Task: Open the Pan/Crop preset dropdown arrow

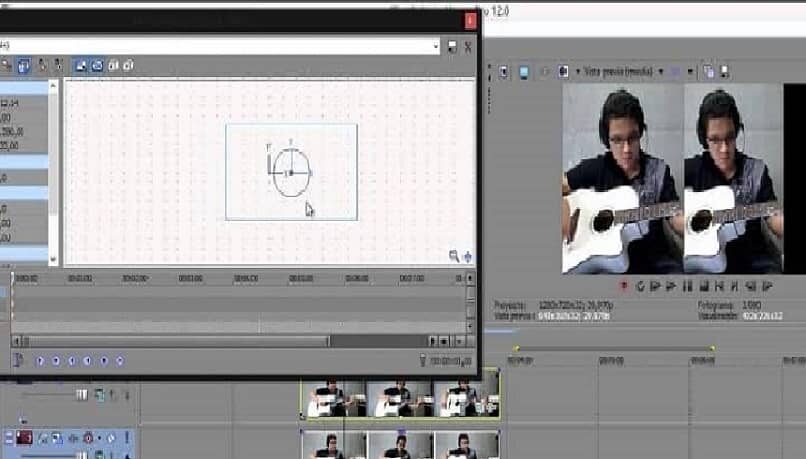Action: pyautogui.click(x=436, y=46)
